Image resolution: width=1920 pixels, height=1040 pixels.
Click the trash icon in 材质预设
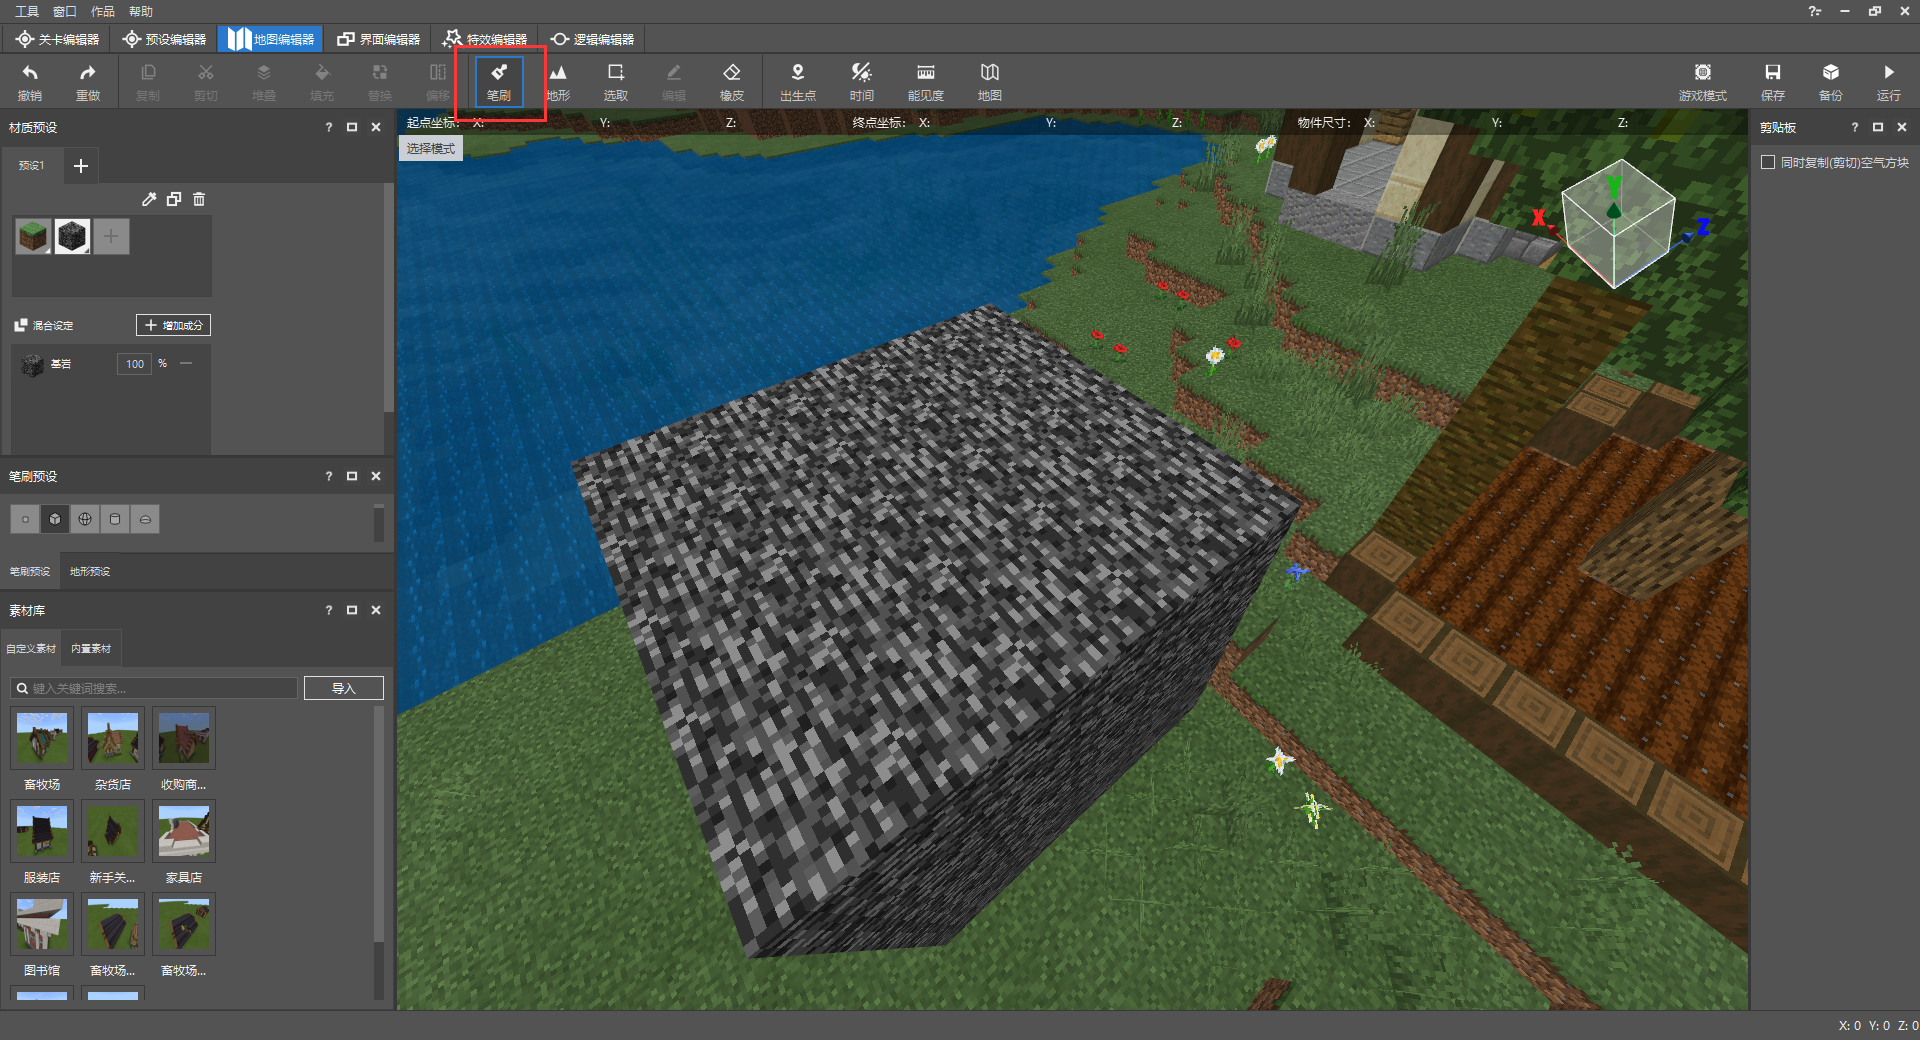(199, 199)
